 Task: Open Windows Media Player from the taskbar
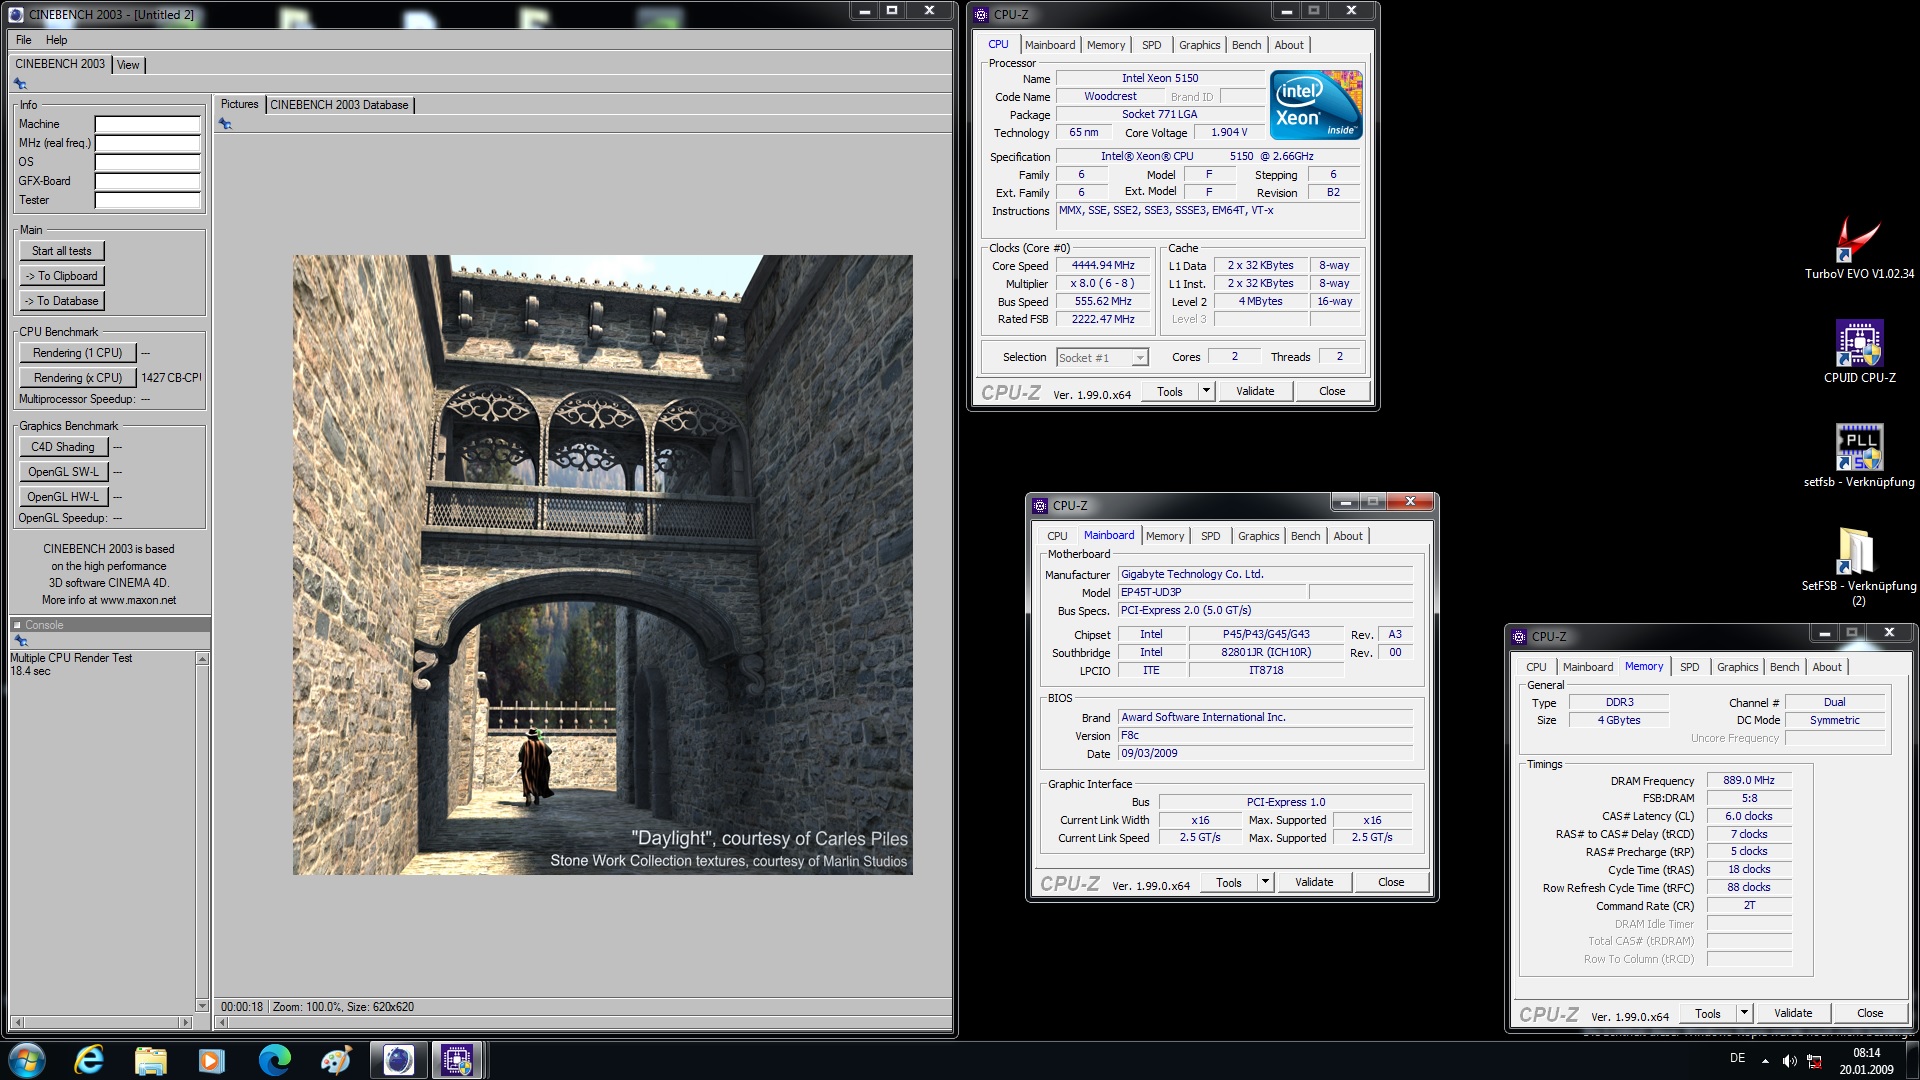[x=212, y=1060]
